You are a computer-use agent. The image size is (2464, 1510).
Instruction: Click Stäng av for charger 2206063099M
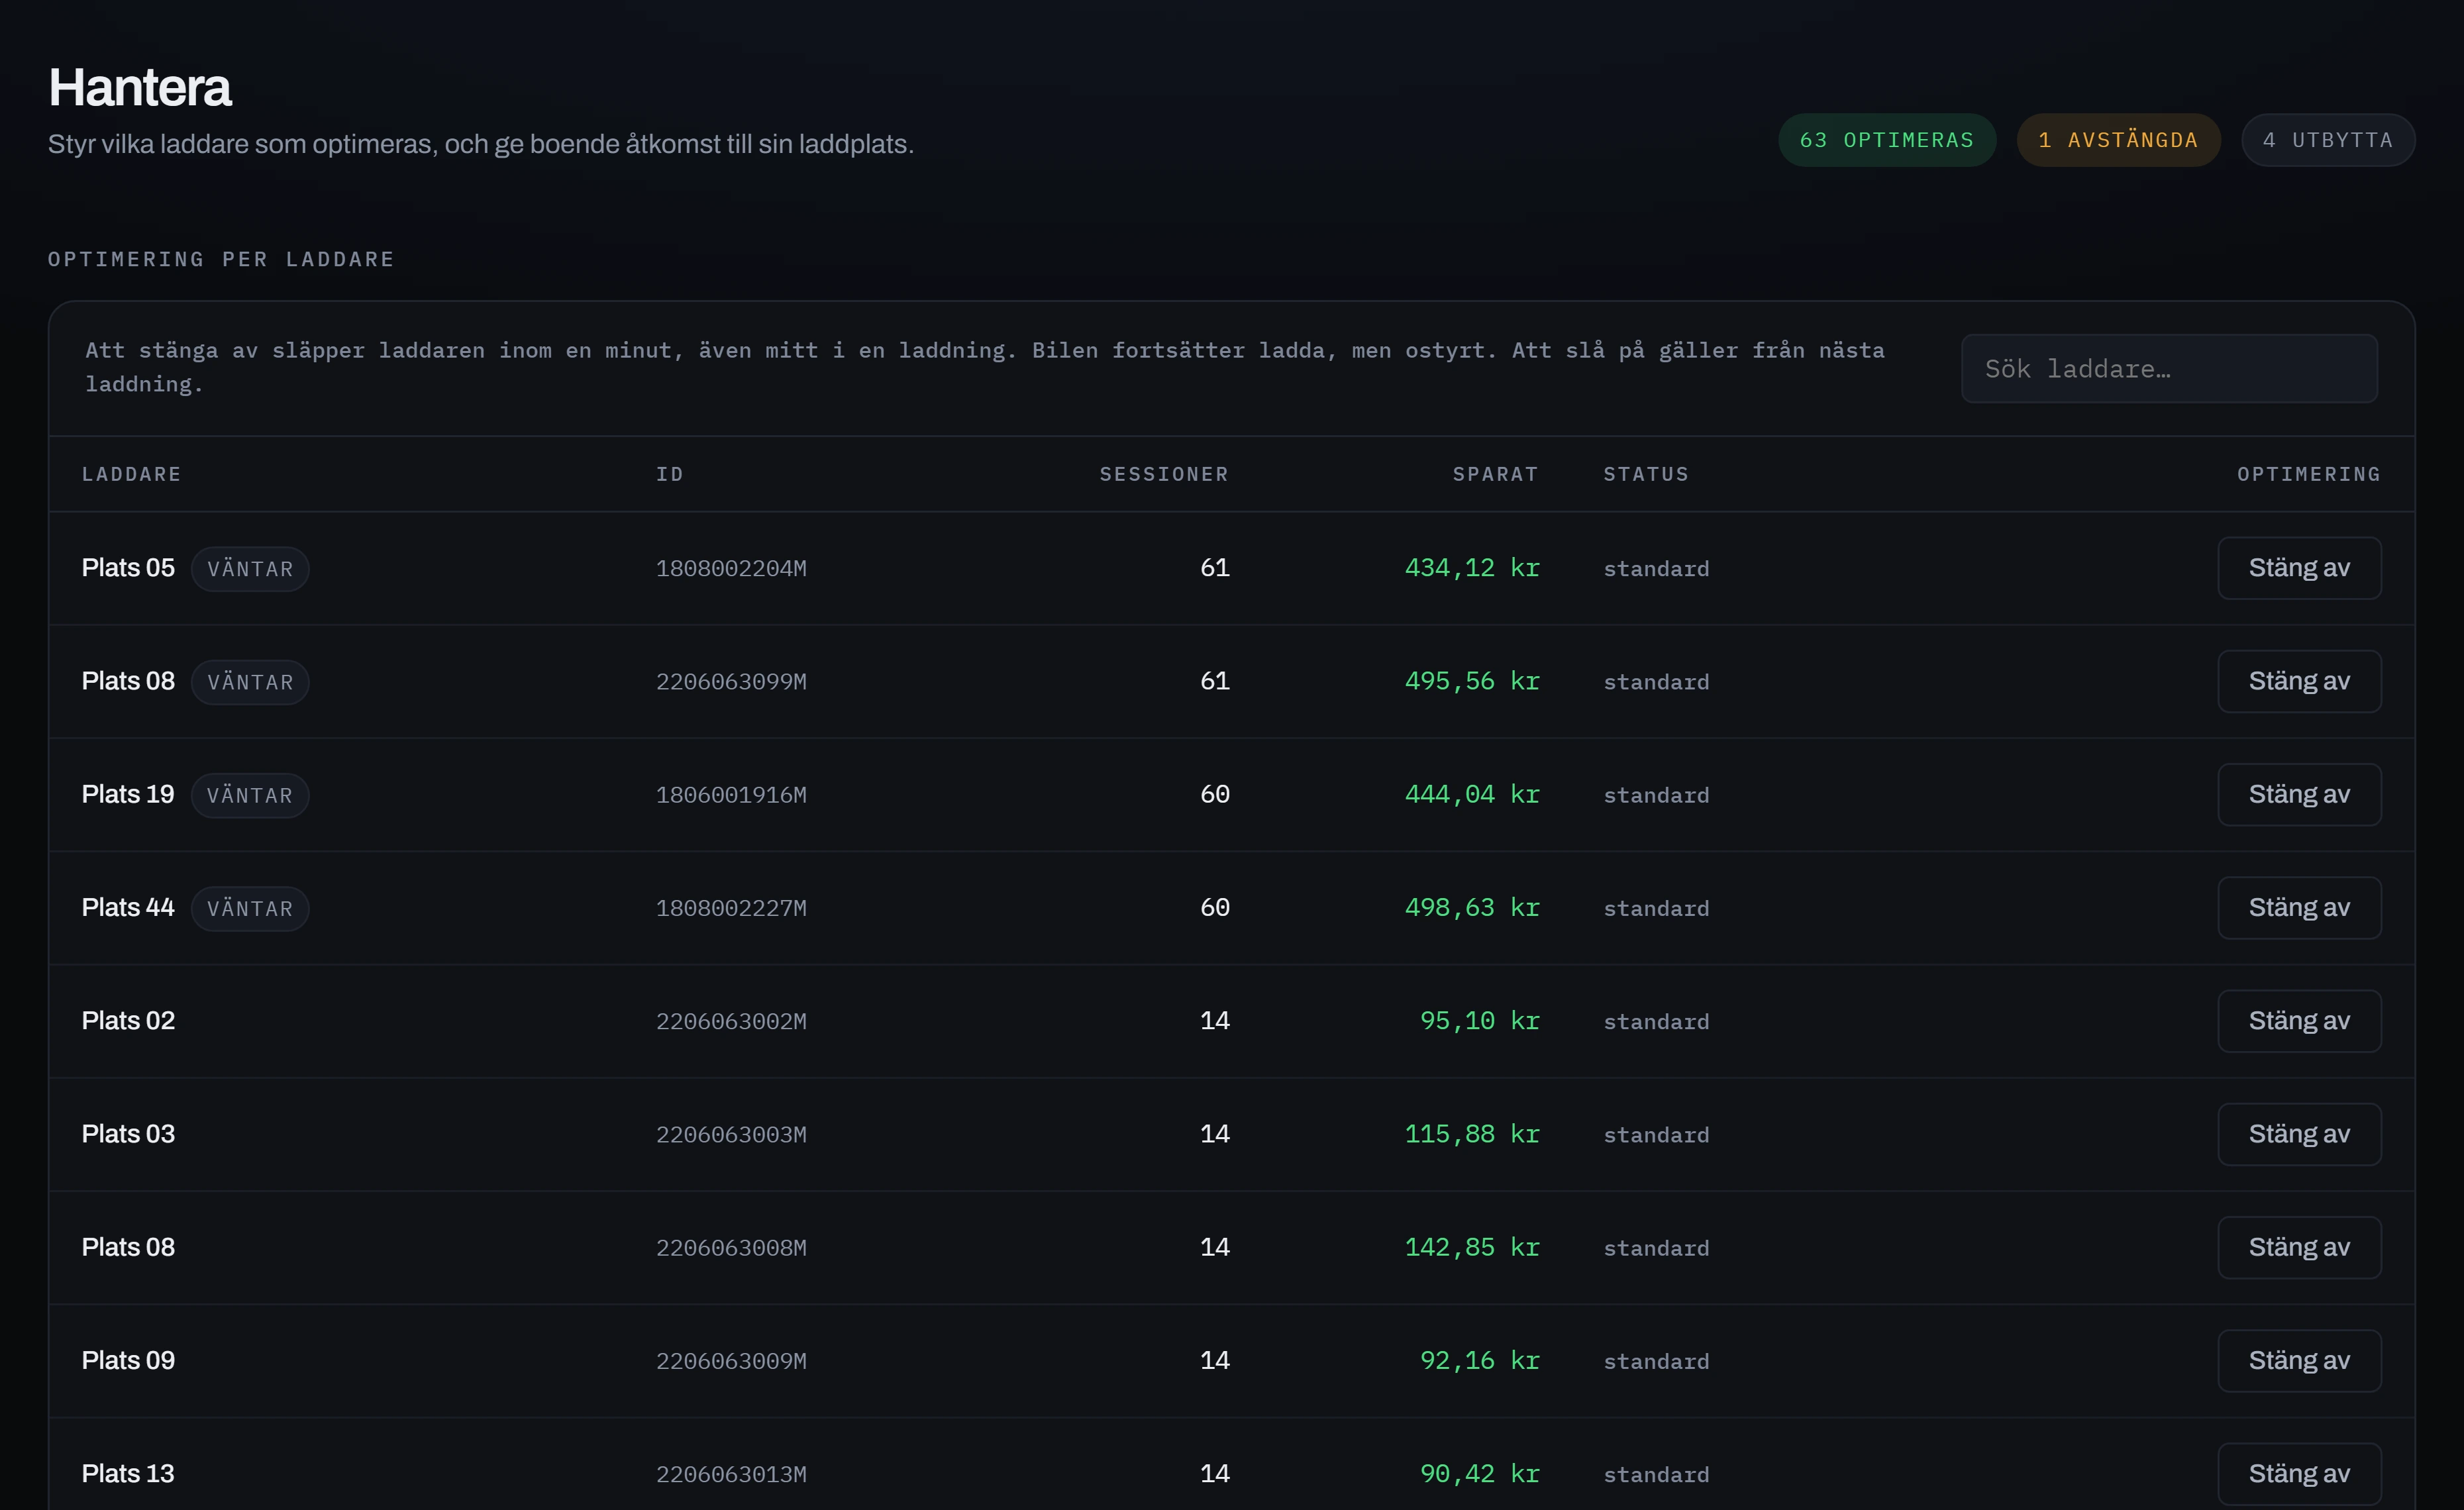tap(2299, 681)
